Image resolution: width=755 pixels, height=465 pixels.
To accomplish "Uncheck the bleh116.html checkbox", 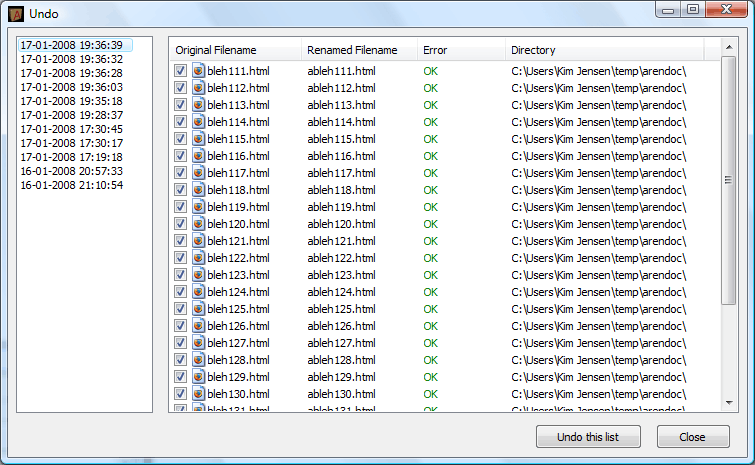I will click(x=181, y=156).
